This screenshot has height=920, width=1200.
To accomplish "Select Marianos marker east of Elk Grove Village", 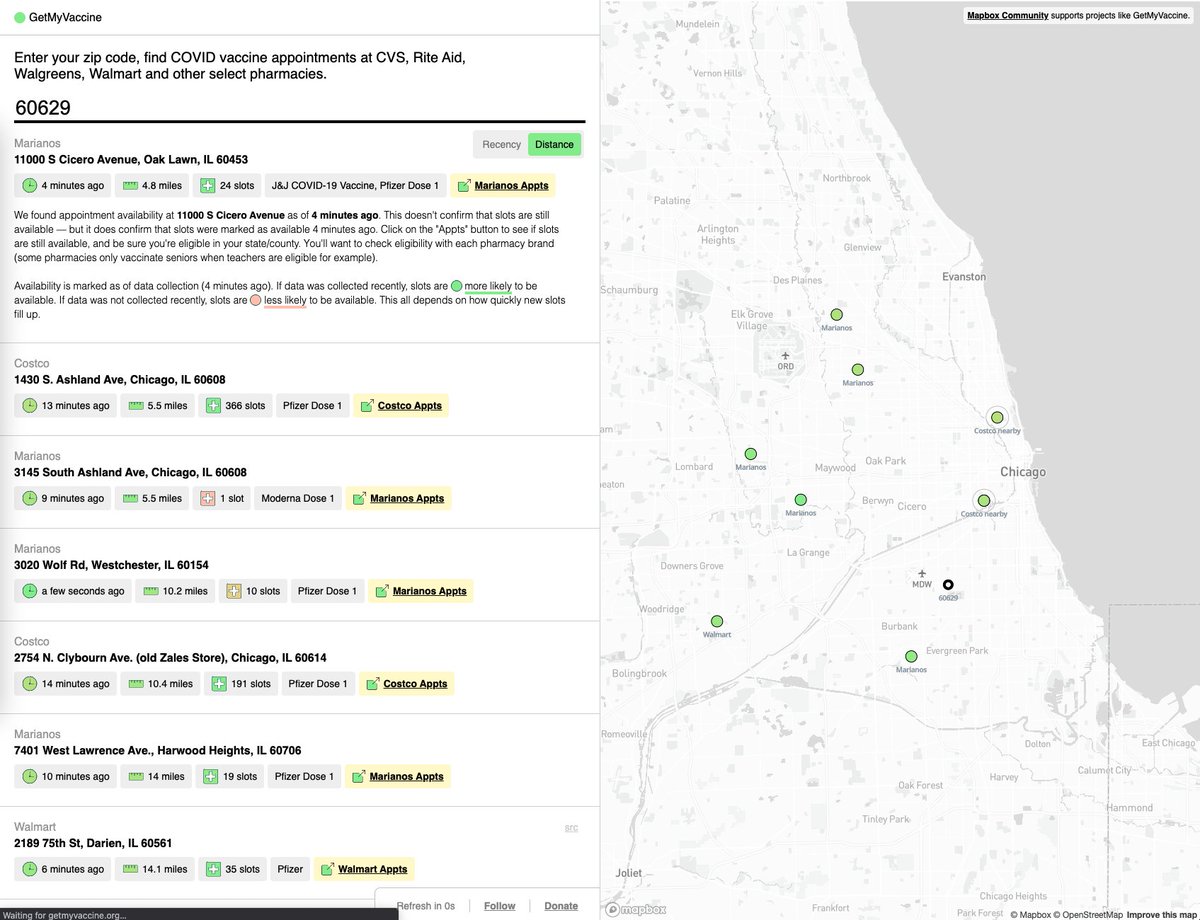I will coord(836,314).
